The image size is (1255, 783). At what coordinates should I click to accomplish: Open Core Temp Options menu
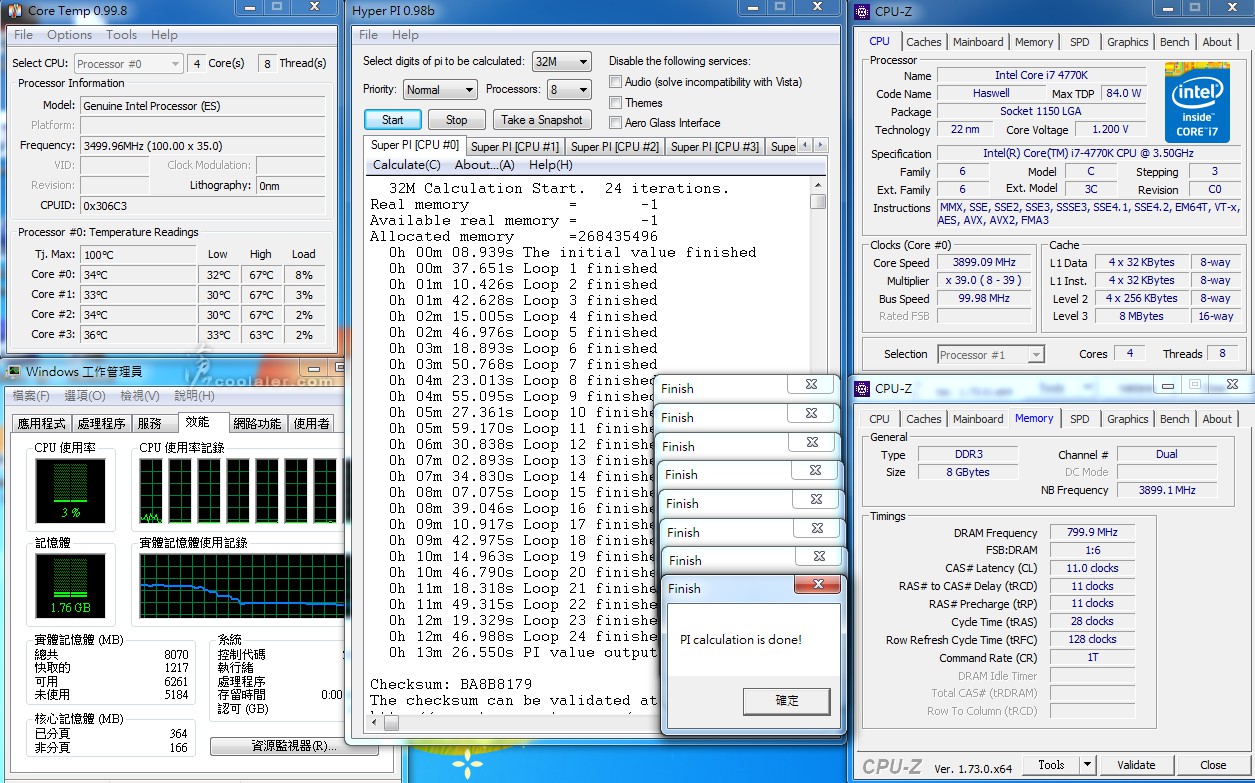point(69,34)
